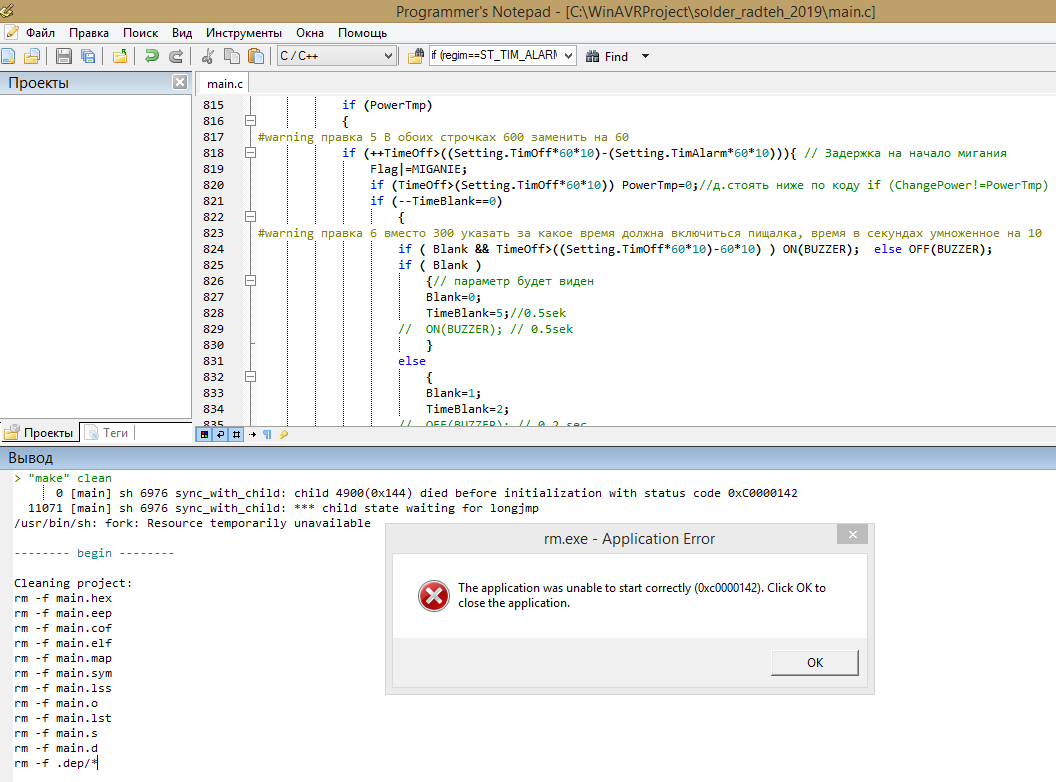The width and height of the screenshot is (1056, 782).
Task: Click the "TimeBlank=5;//0.5sek" code line
Action: 496,313
